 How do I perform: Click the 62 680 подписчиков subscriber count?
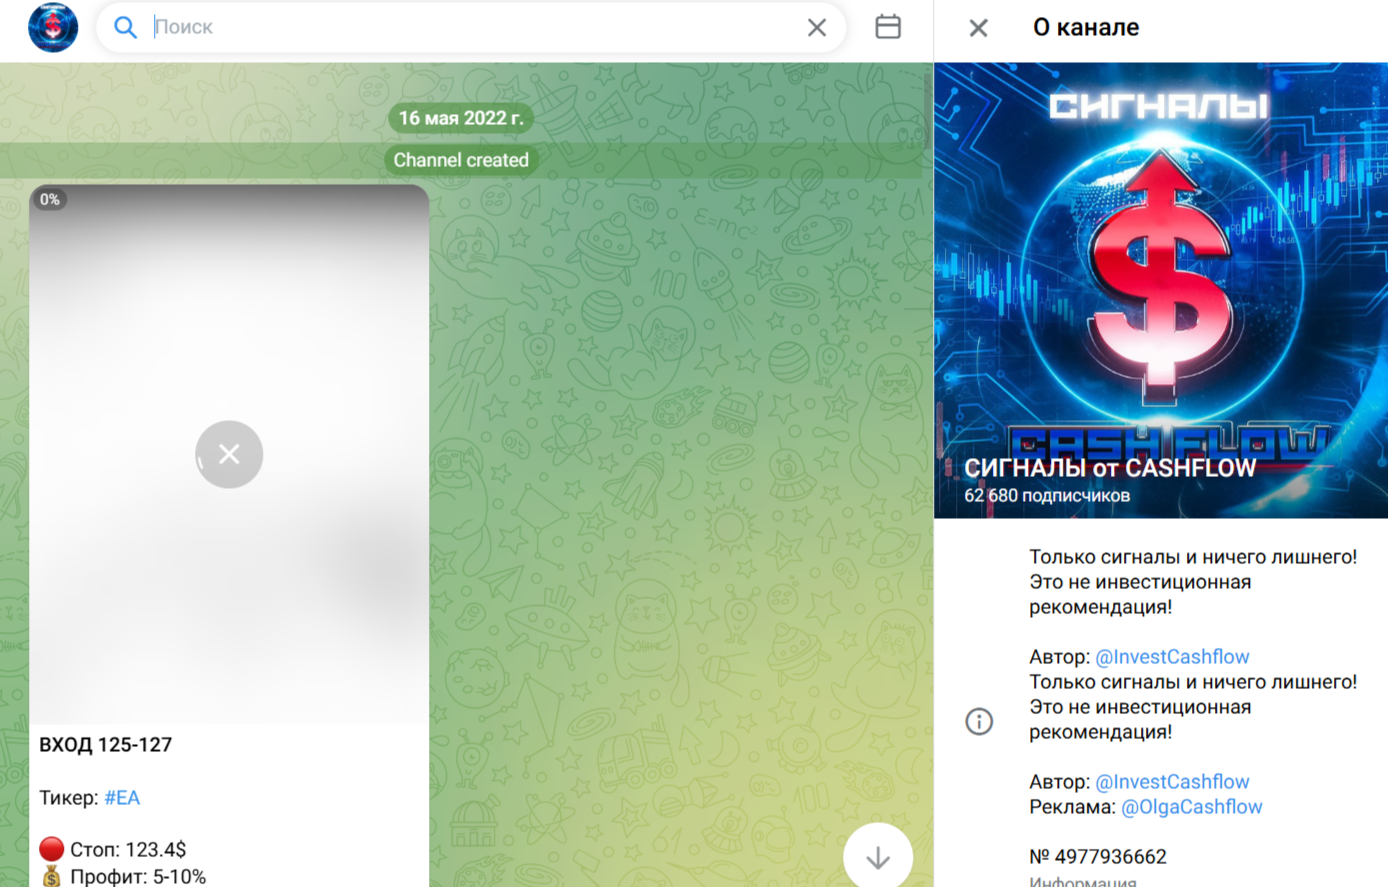[x=1047, y=495]
